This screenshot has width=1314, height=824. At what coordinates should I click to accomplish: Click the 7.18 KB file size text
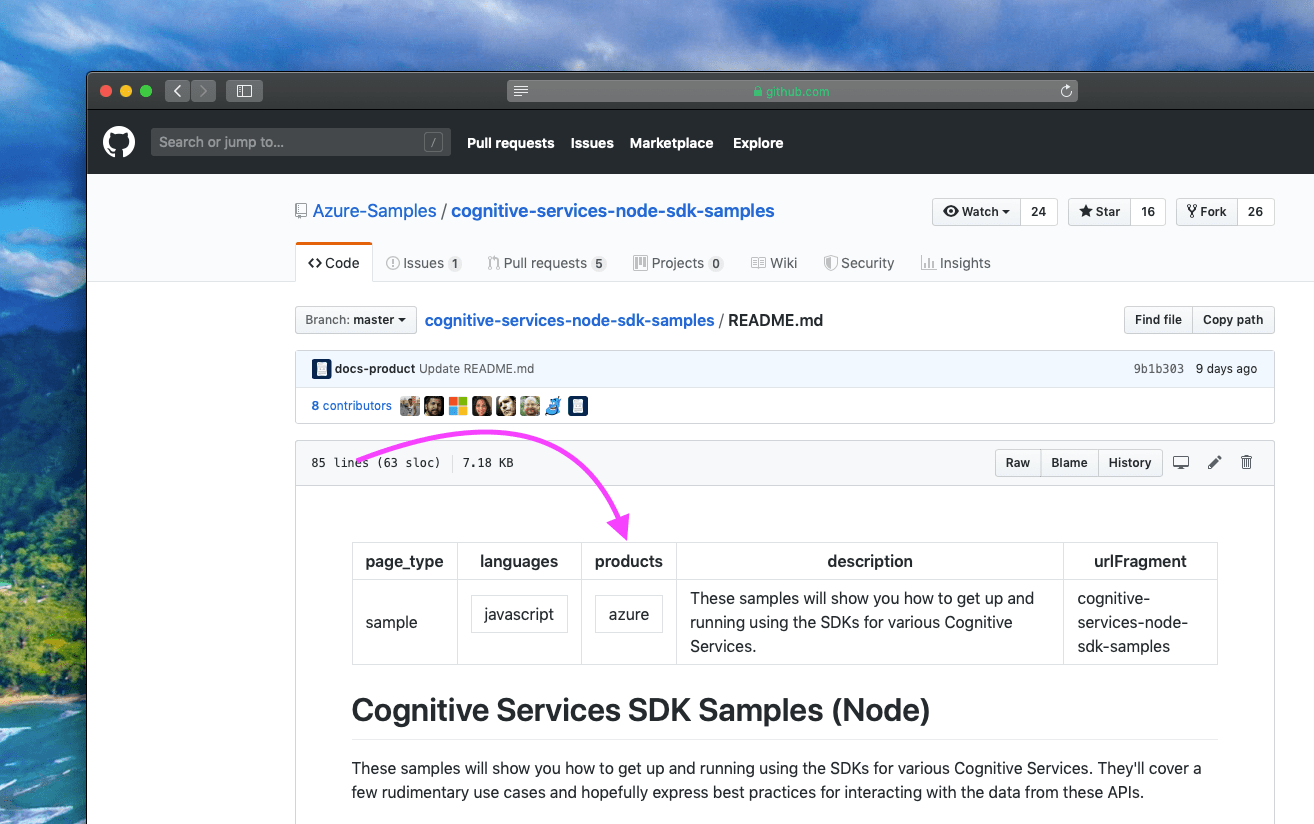click(x=488, y=463)
